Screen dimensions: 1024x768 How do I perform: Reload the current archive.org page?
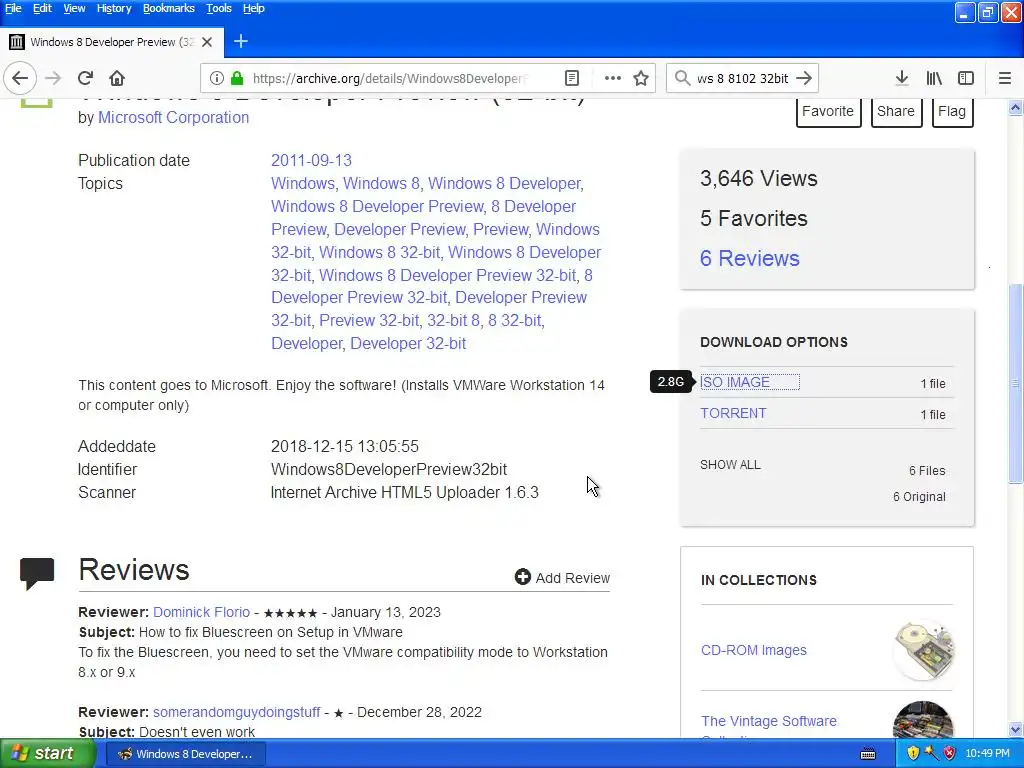pos(85,78)
